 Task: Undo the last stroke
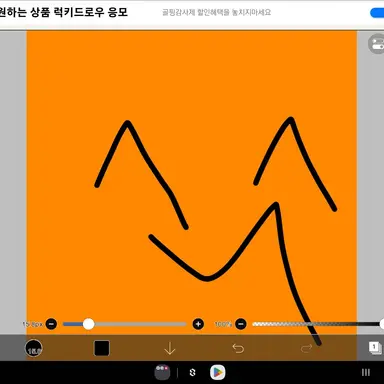tap(238, 348)
